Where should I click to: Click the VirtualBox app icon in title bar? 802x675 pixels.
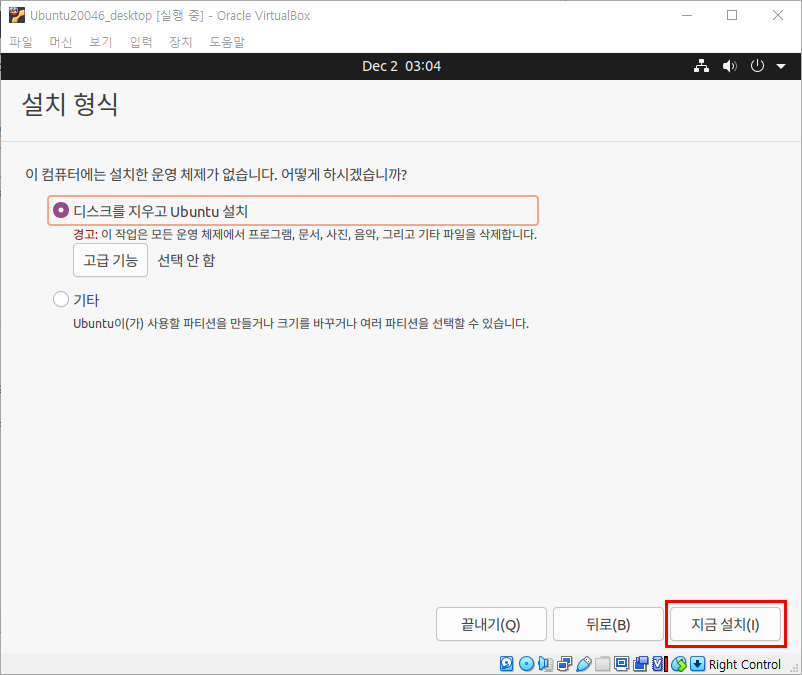point(17,15)
